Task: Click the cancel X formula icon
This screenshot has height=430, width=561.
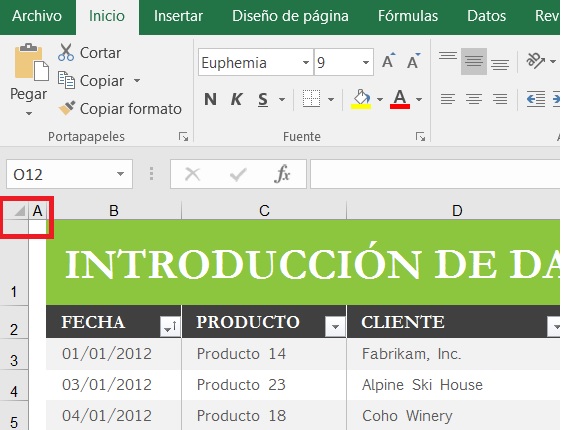Action: 192,175
